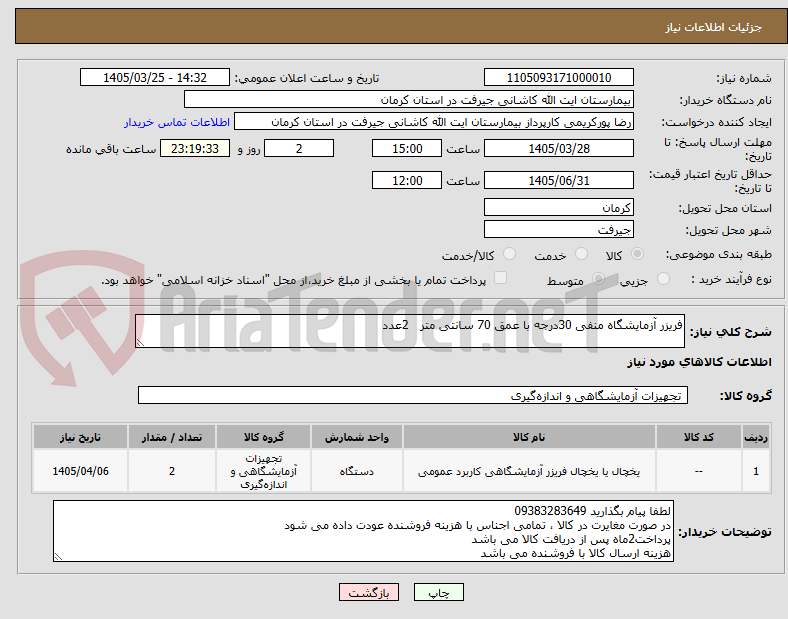The height and width of the screenshot is (619, 788).
Task: Click the item name cell یخچال فریزر آزمایشگاهی
Action: 529,471
